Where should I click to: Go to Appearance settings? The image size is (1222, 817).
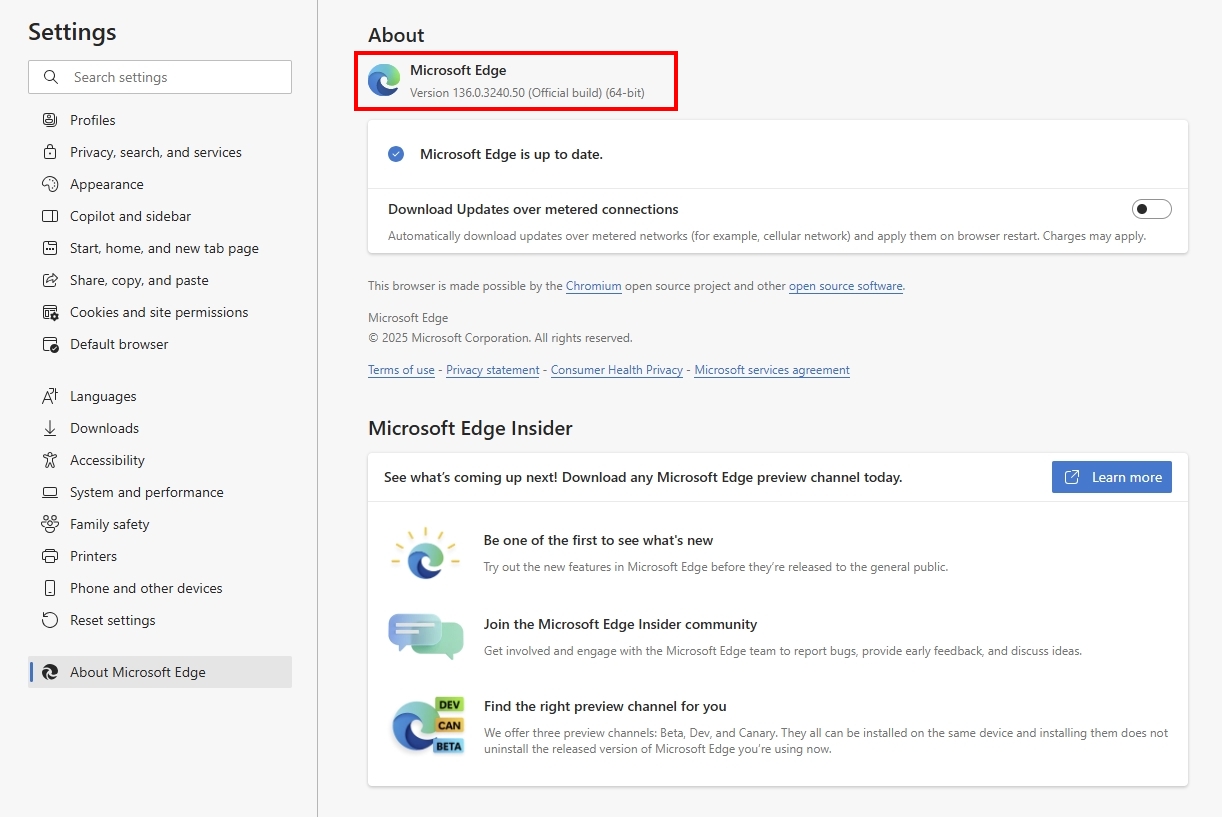(x=160, y=184)
